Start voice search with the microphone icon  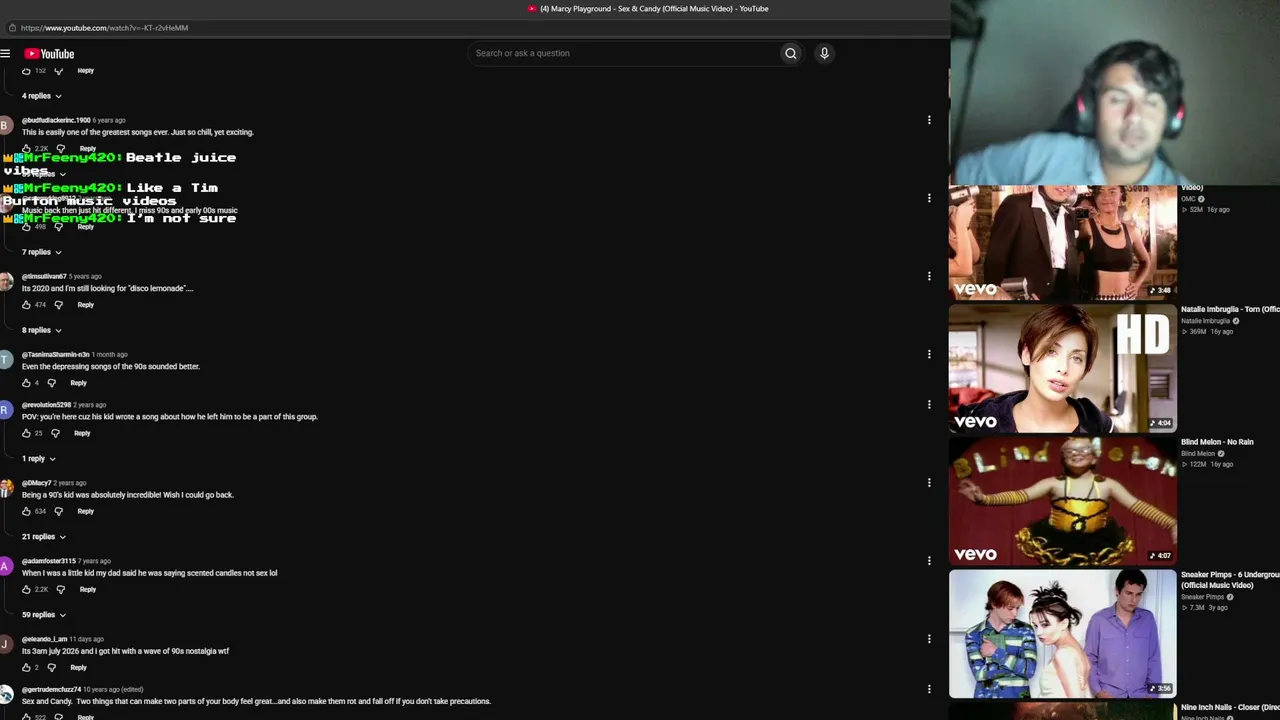point(824,53)
